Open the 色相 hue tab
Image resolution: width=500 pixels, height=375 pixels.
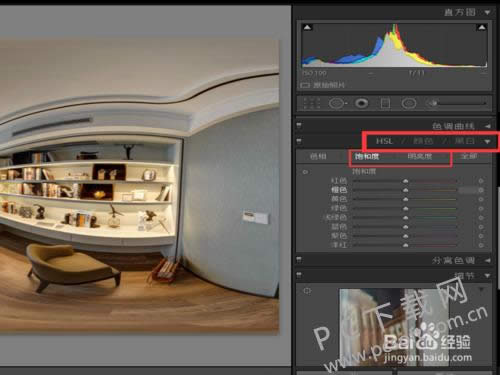click(318, 156)
